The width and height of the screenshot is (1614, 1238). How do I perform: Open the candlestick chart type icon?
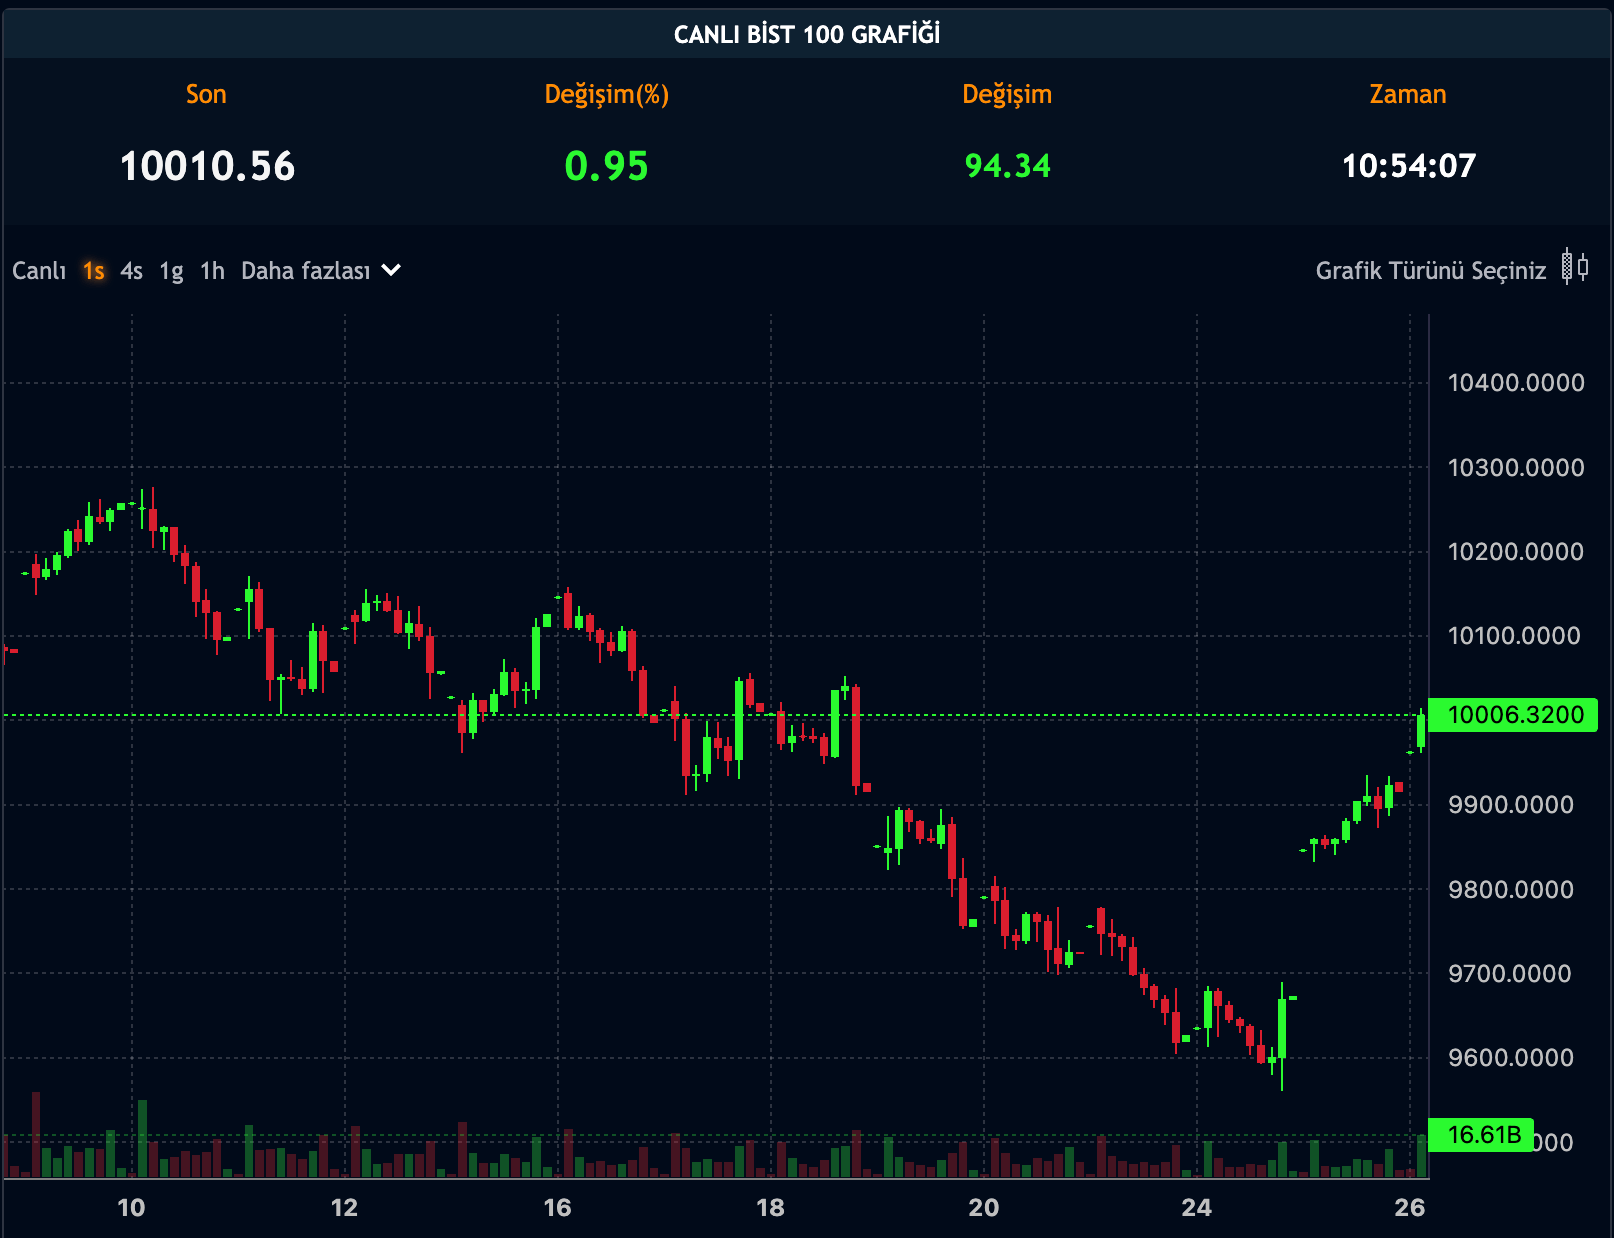(x=1575, y=268)
